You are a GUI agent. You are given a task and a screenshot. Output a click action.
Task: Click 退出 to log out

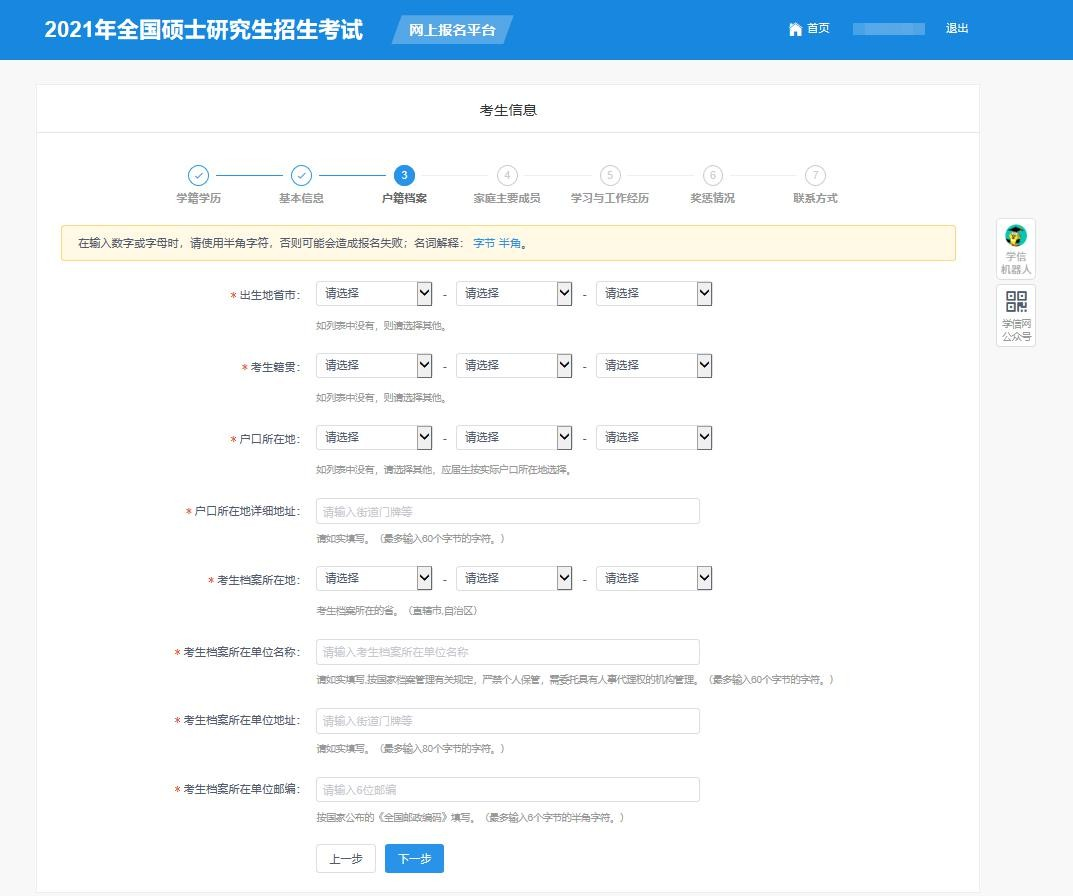click(957, 29)
